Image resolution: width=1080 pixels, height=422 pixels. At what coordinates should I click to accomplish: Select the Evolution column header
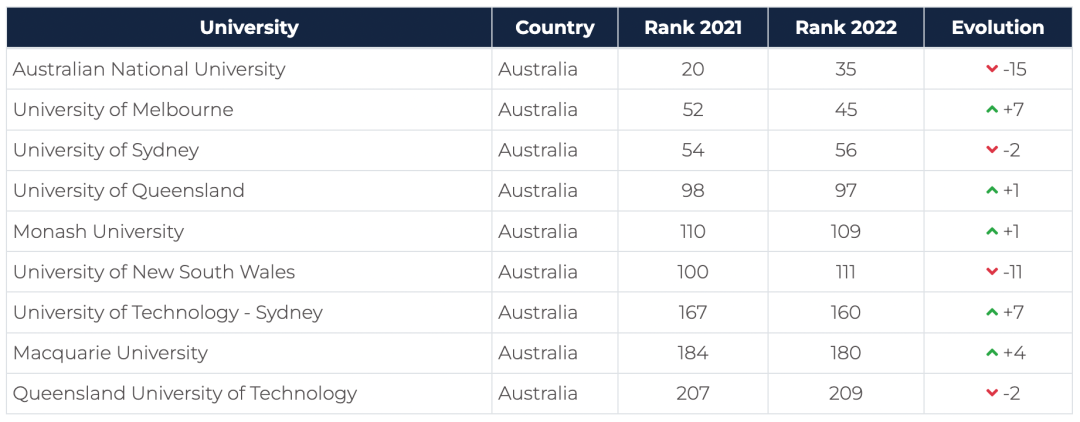998,27
